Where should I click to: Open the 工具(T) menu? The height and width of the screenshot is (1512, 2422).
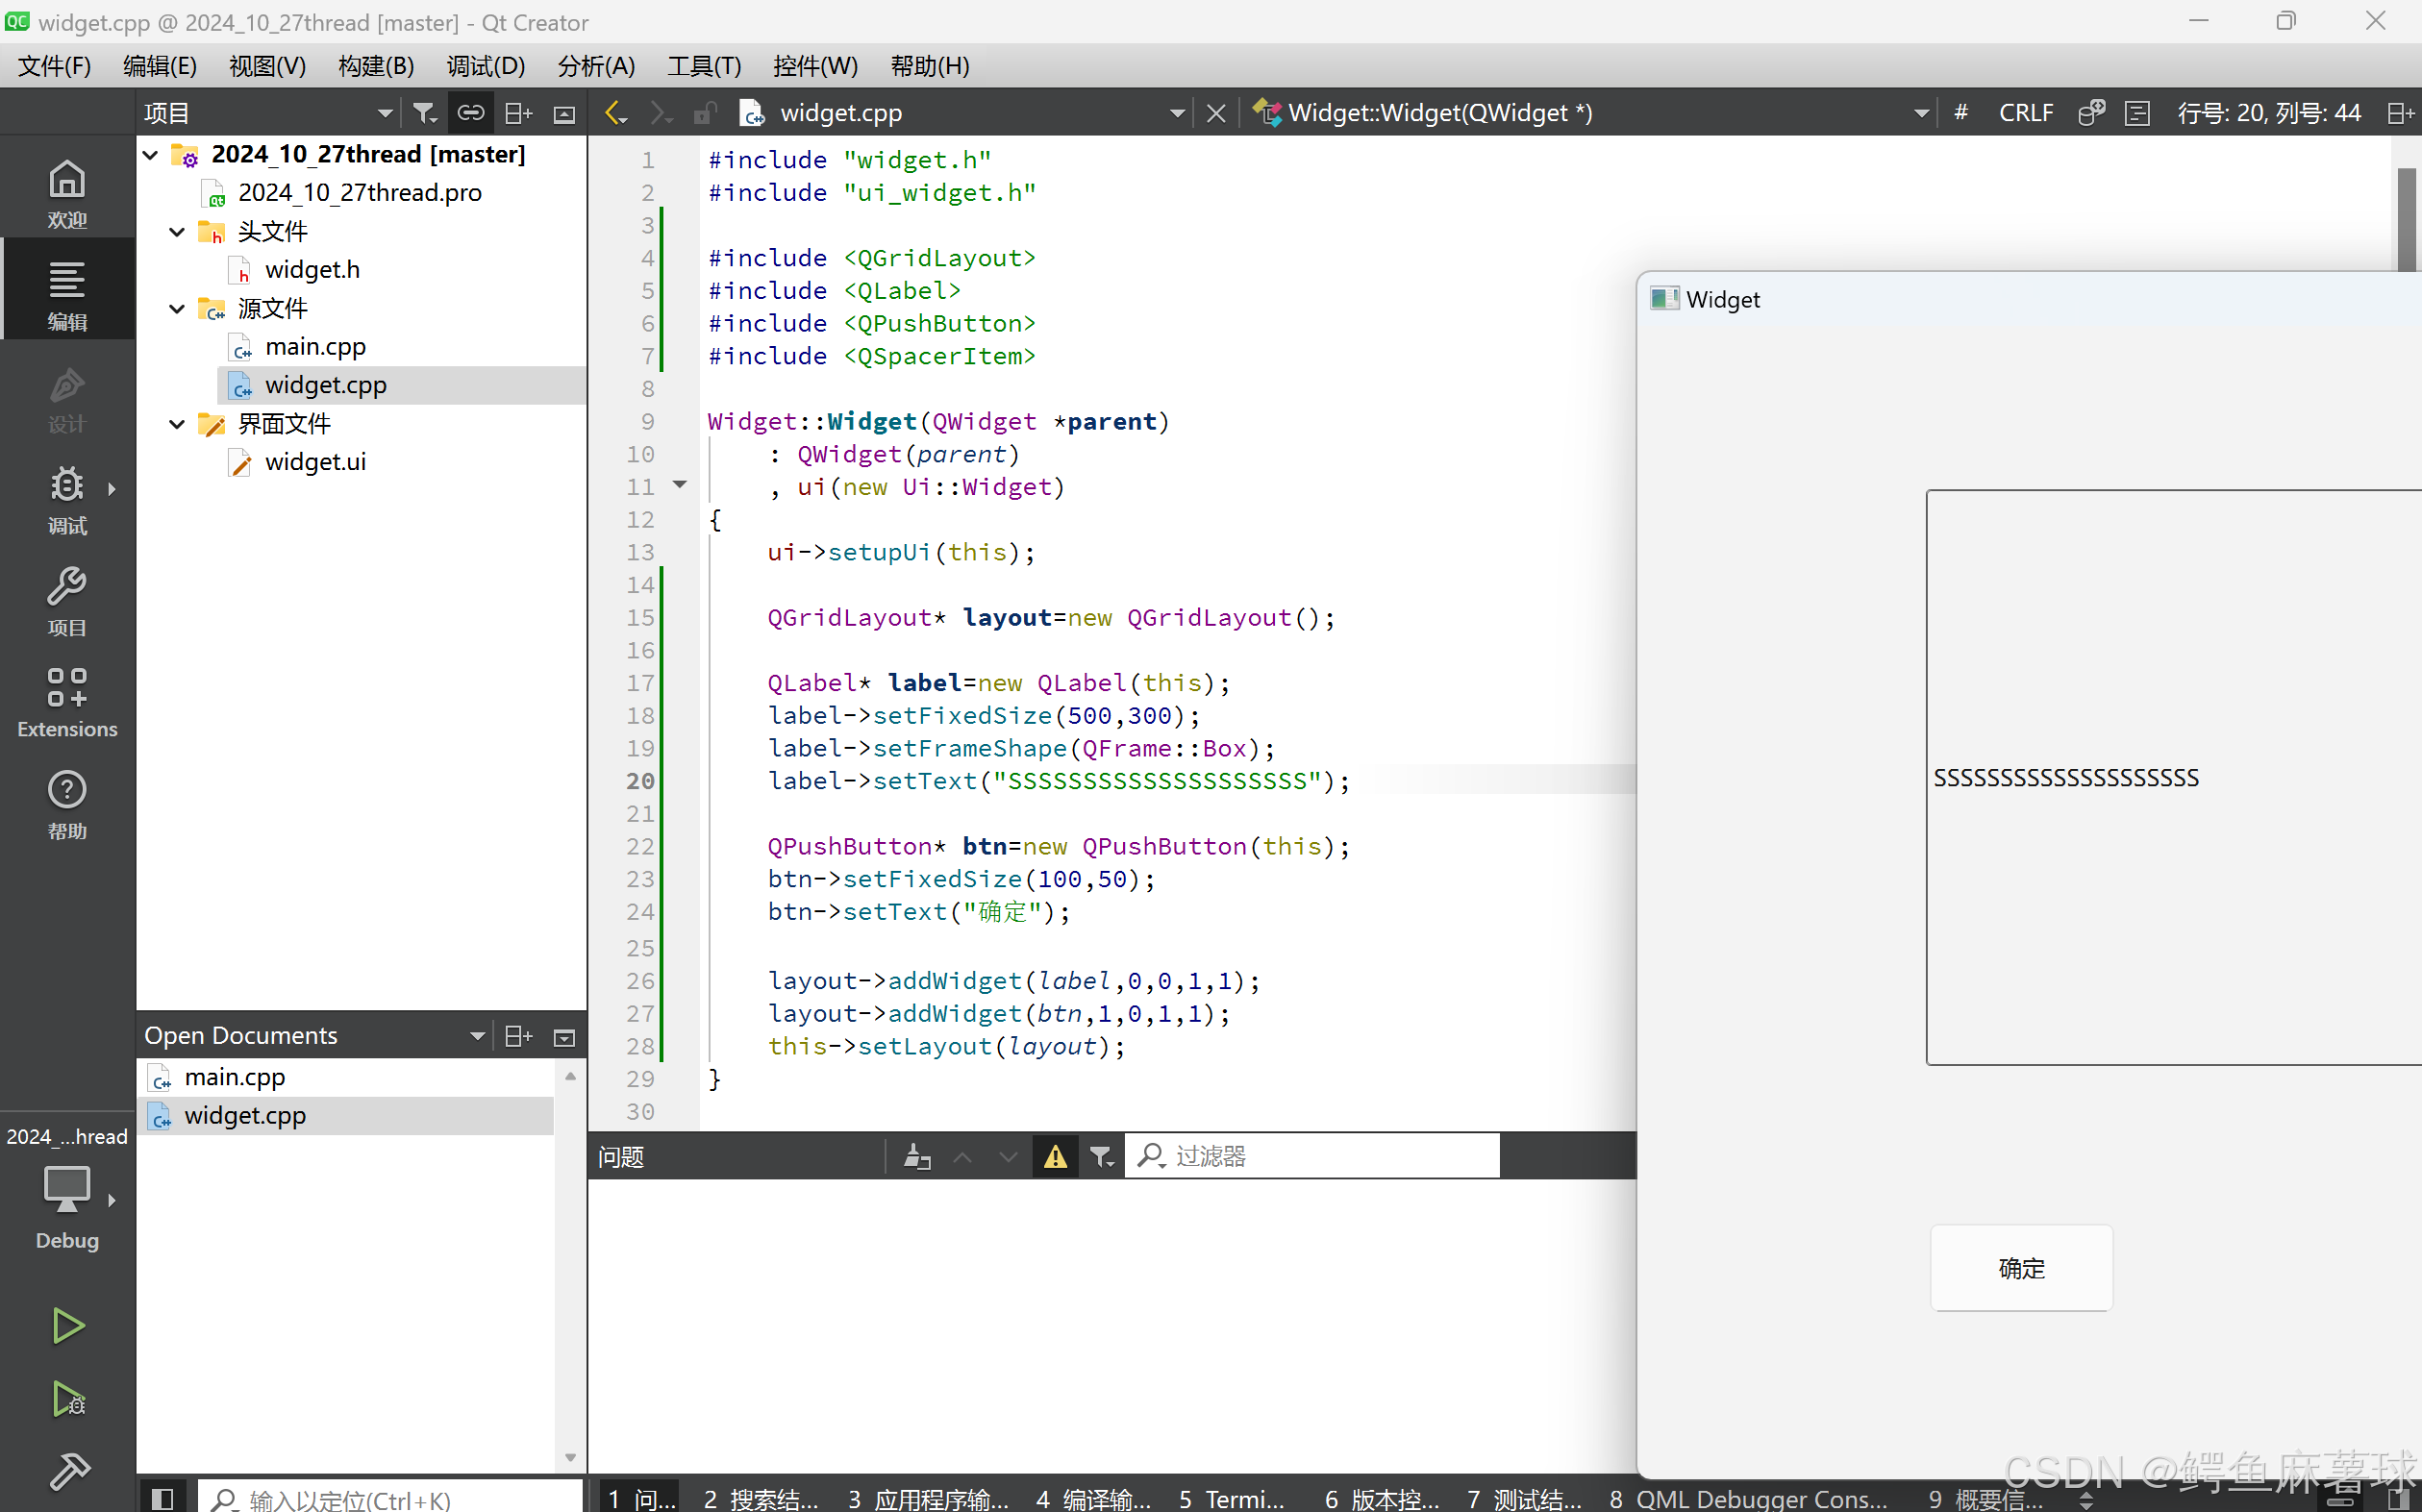tap(704, 66)
